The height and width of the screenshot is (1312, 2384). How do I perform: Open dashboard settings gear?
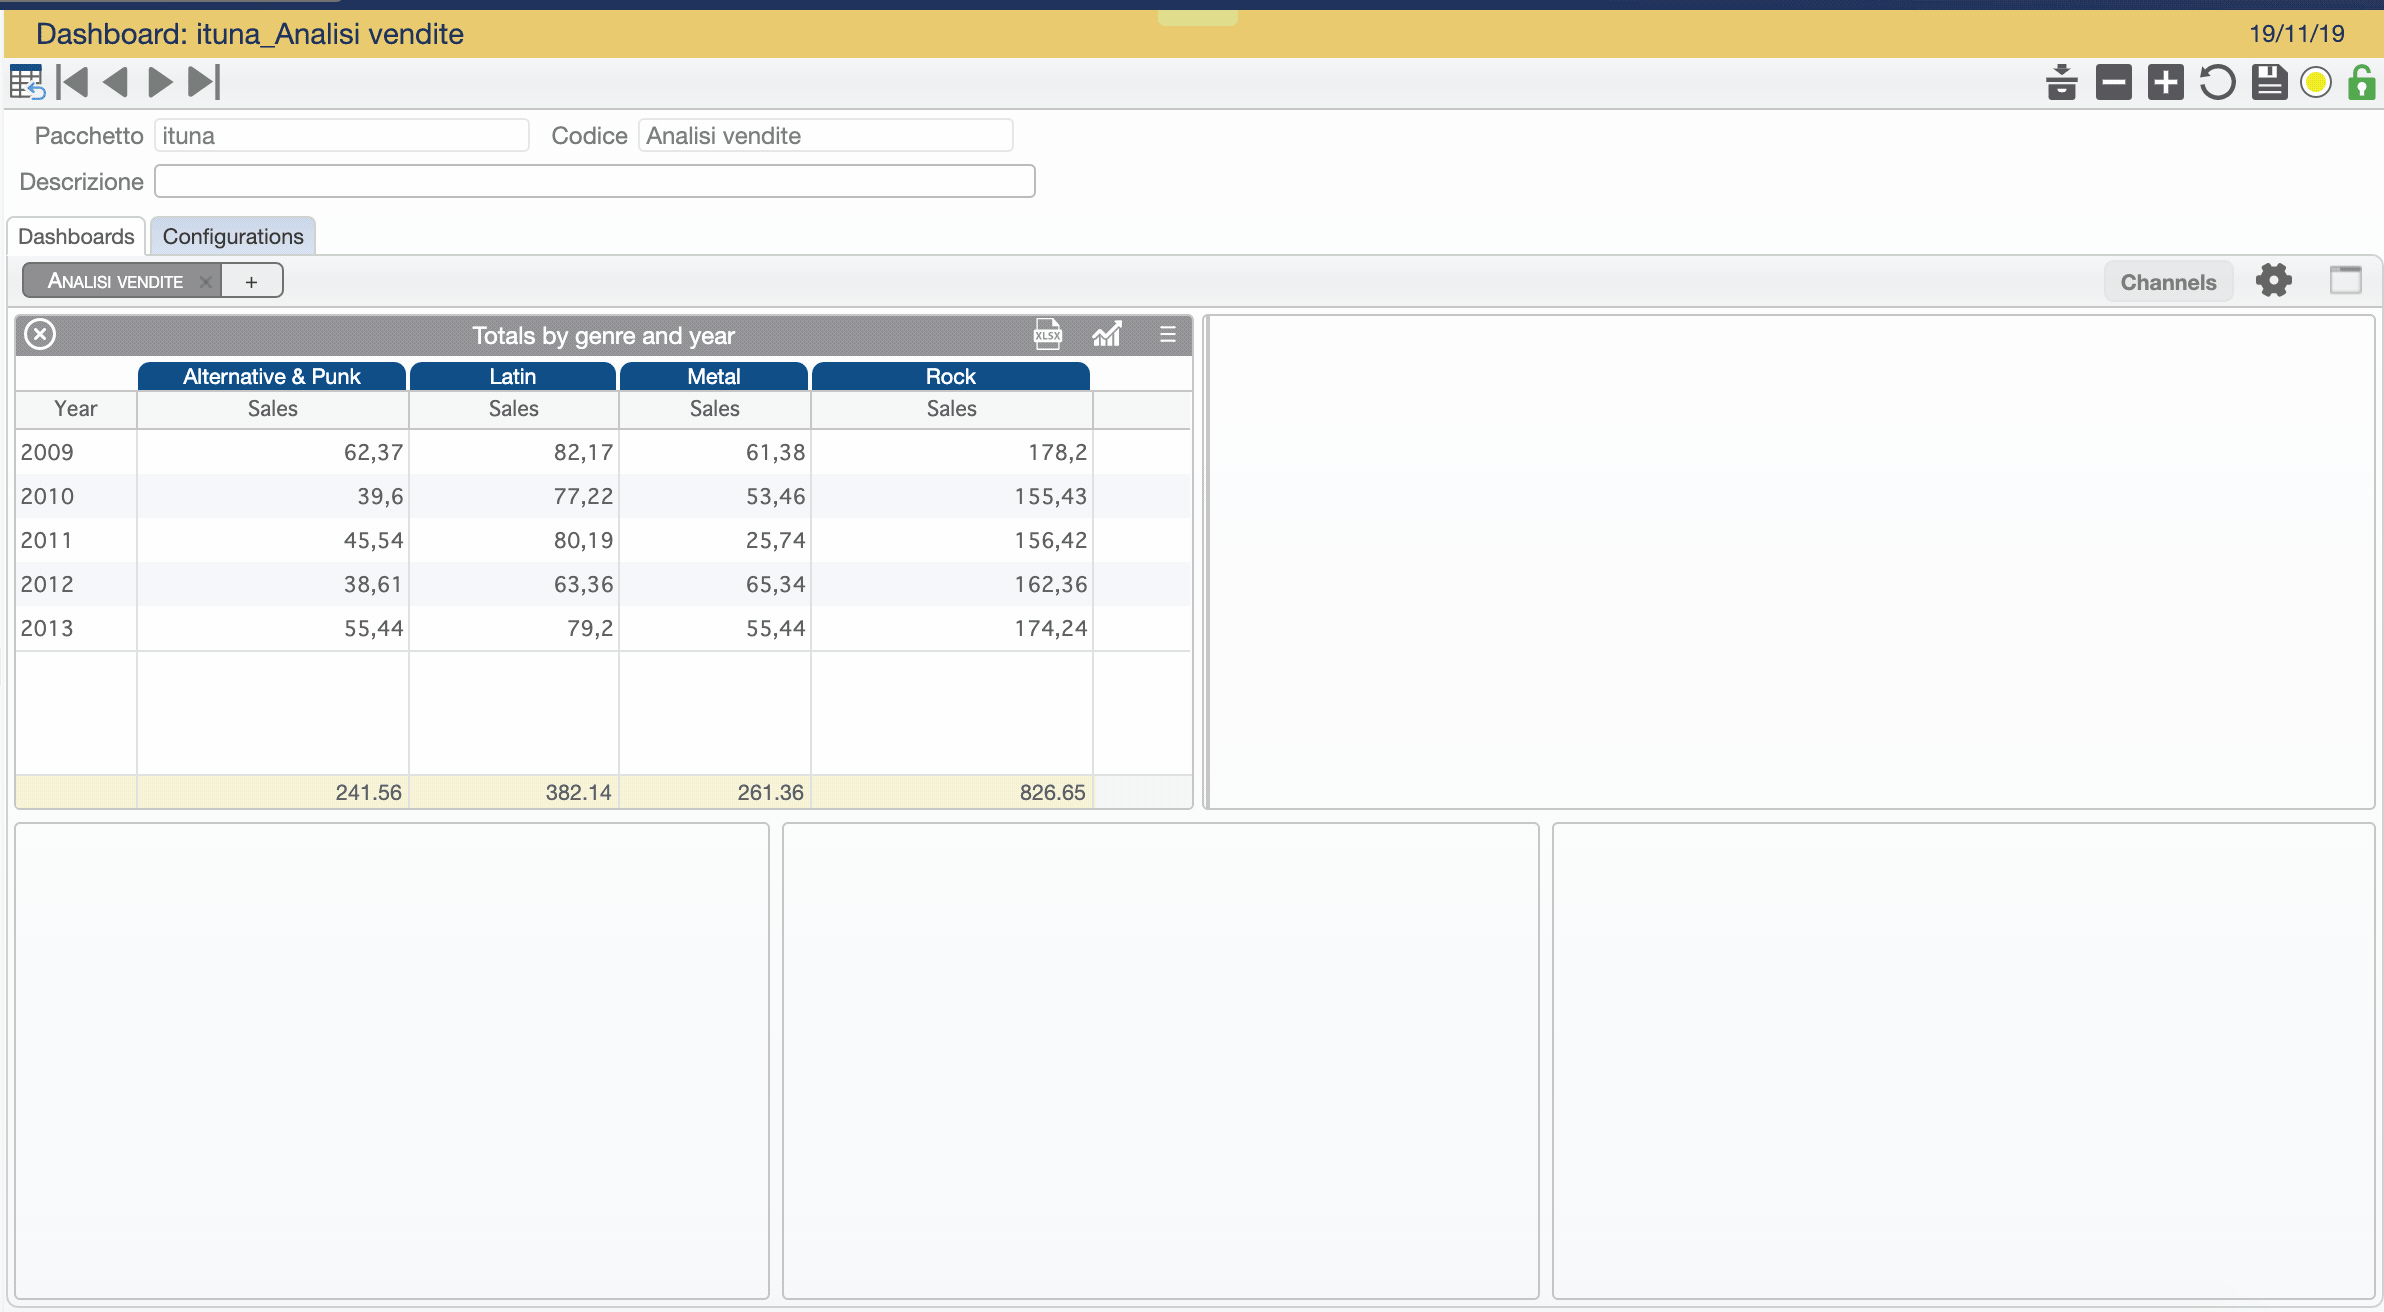(x=2274, y=281)
